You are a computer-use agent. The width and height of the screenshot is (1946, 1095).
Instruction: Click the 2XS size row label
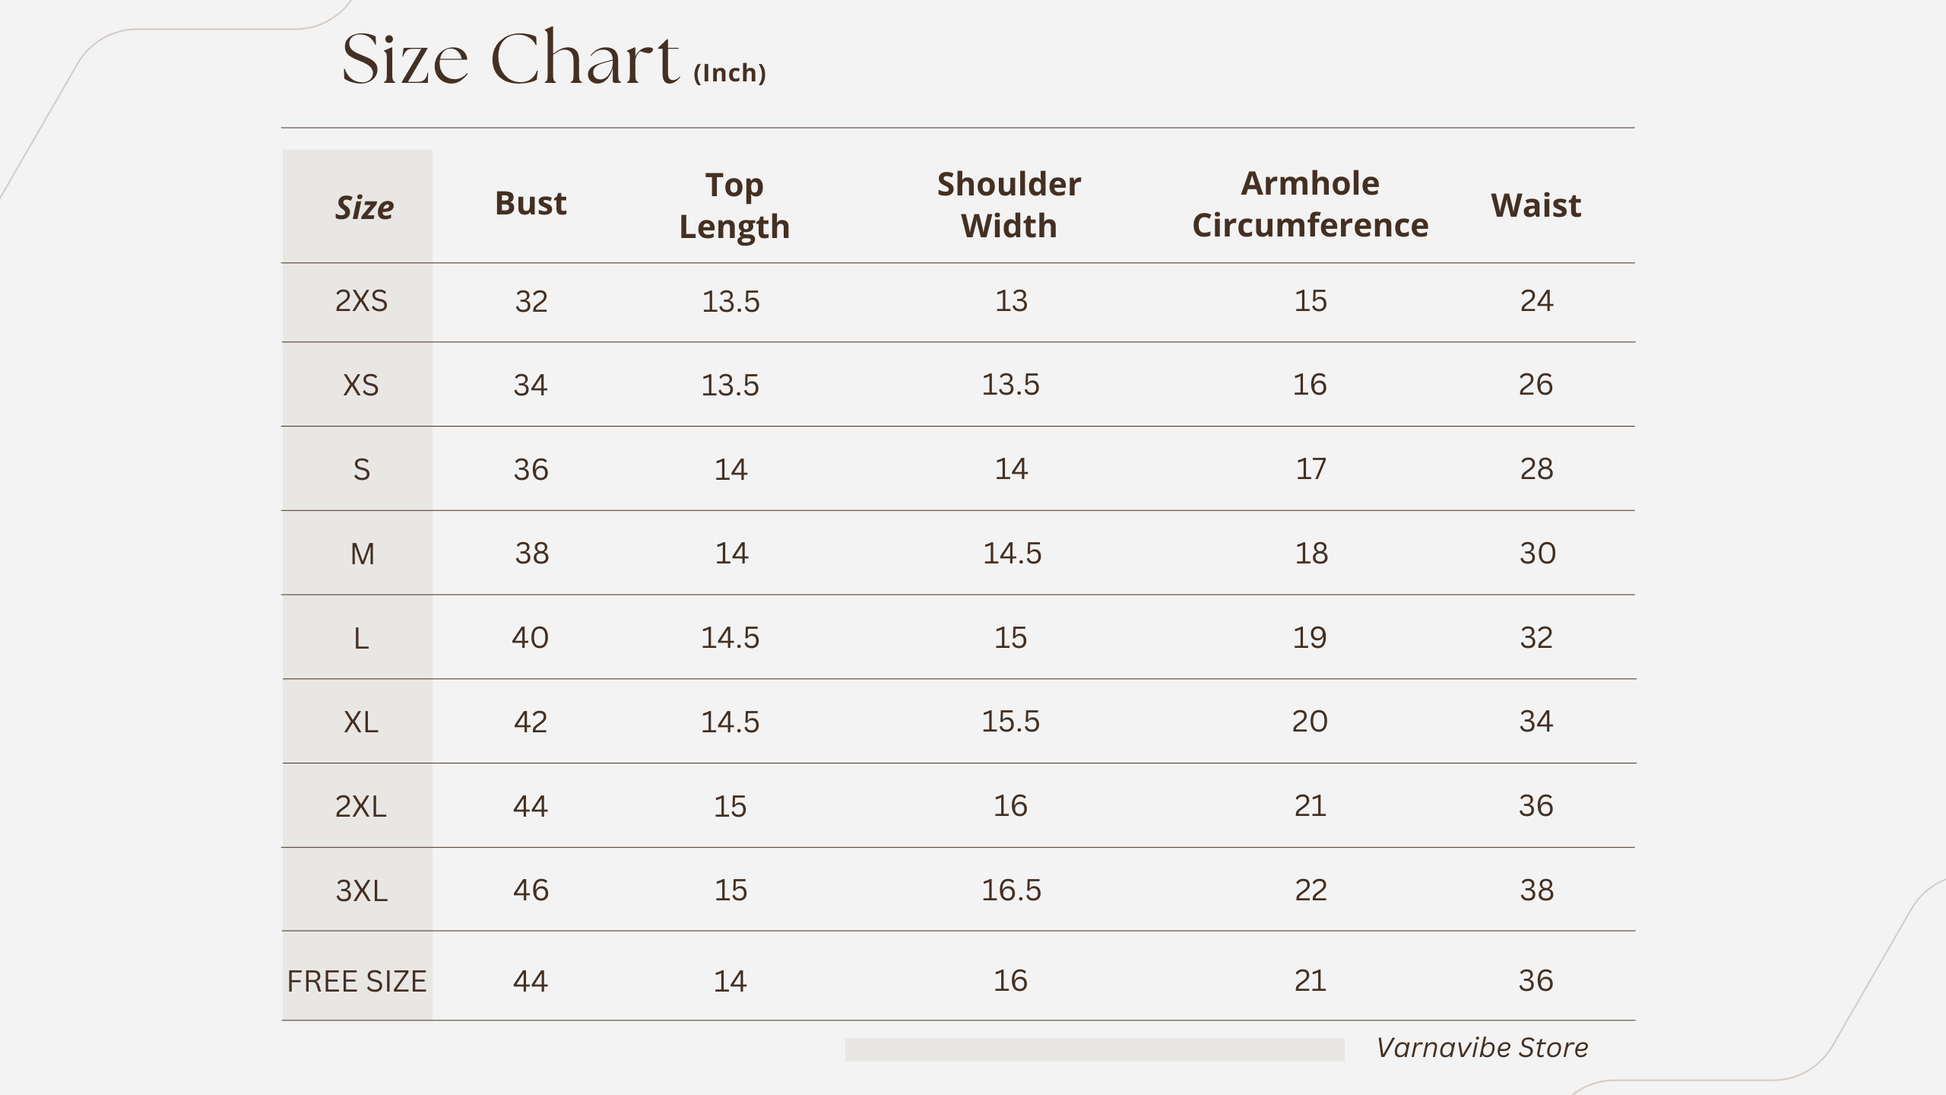[361, 301]
